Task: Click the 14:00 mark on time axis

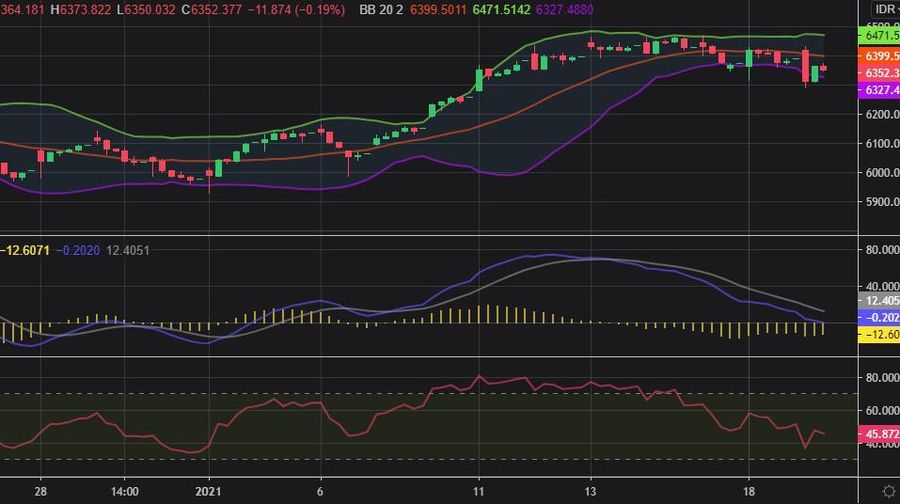Action: click(x=123, y=492)
